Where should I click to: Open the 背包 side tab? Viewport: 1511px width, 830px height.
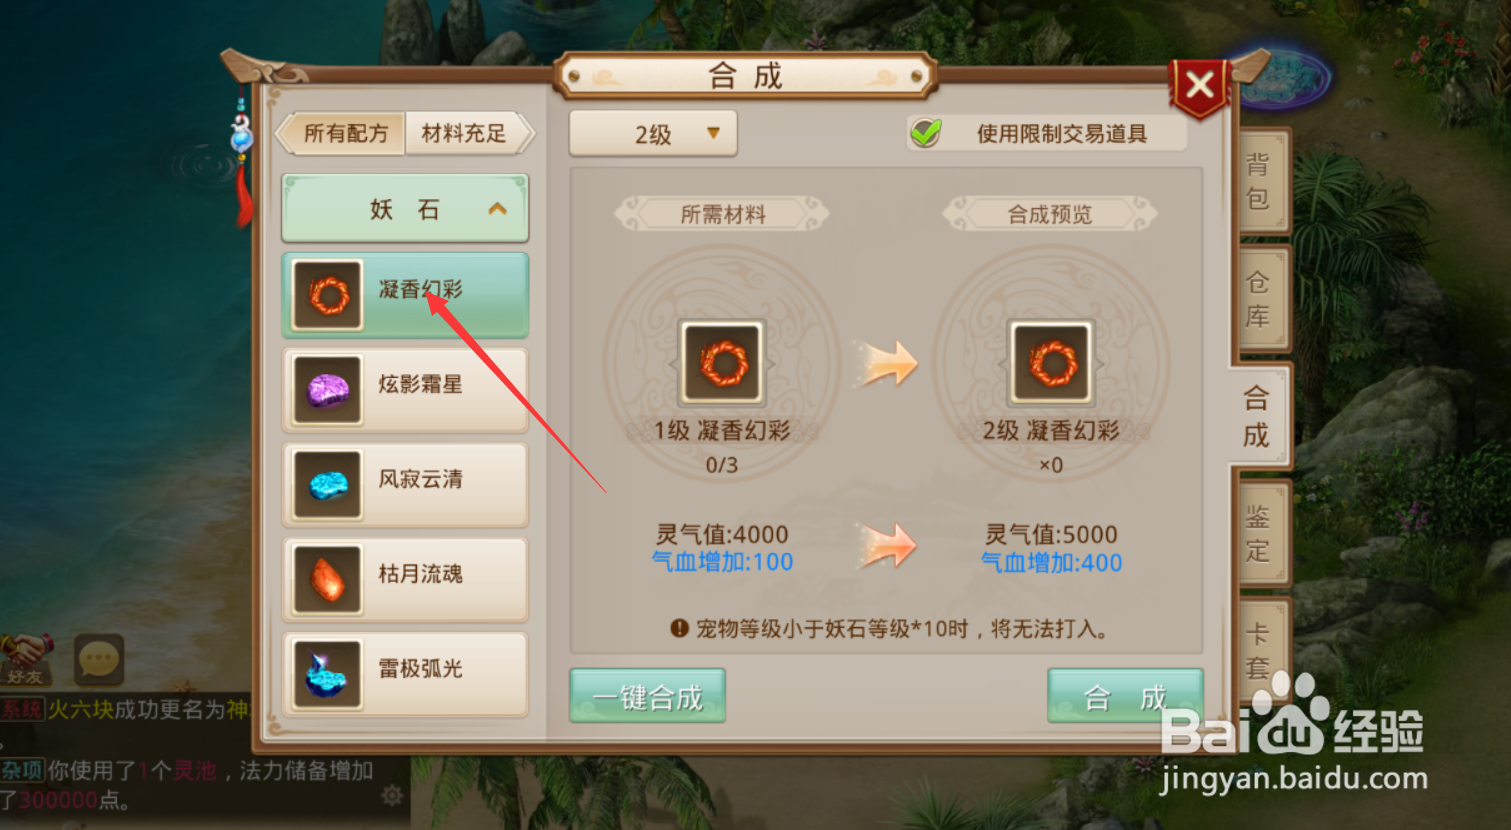[1259, 181]
